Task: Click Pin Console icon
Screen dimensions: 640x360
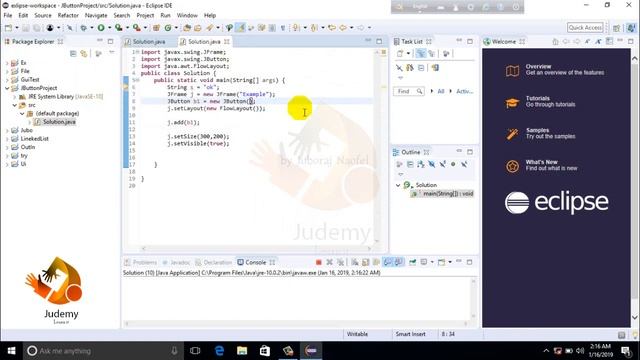Action: 413,262
